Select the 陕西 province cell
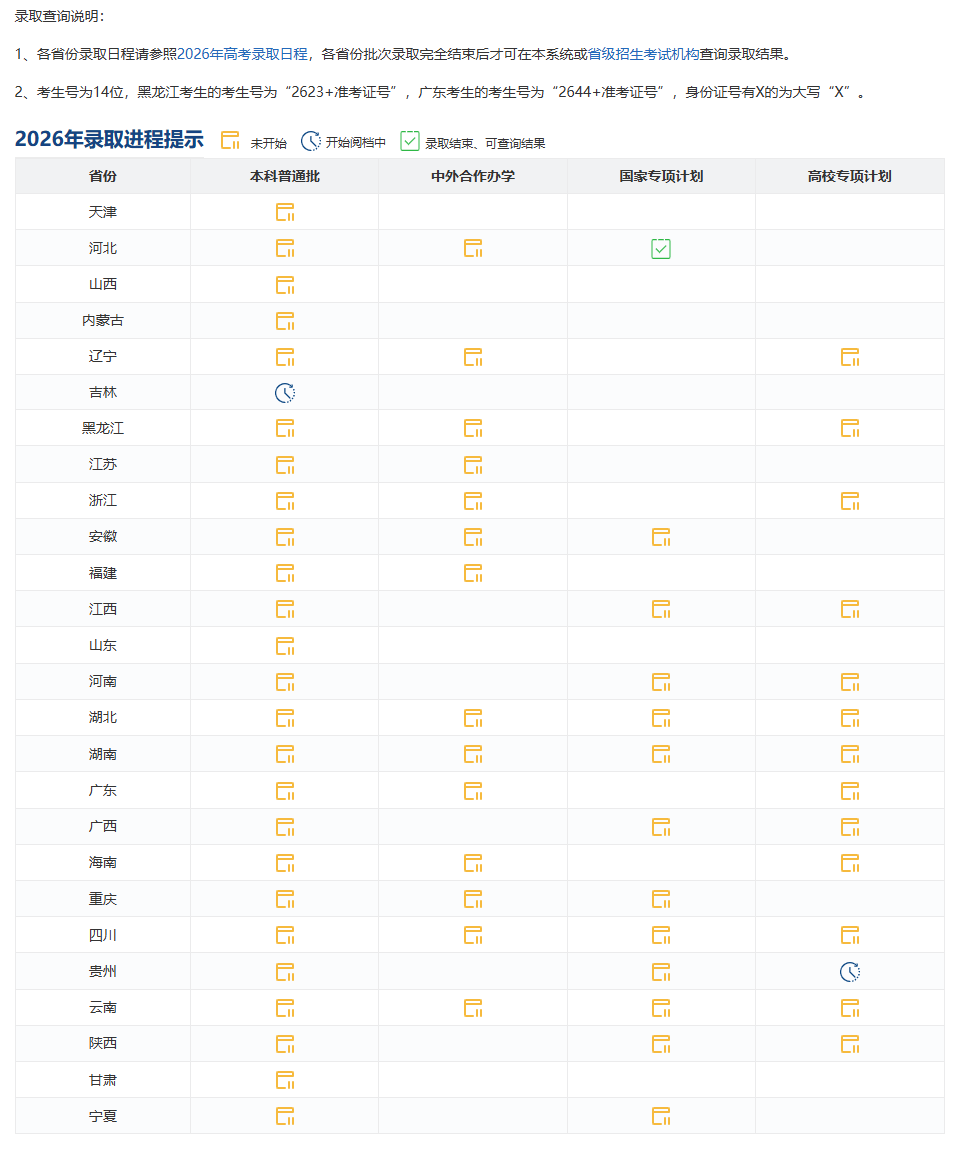 [x=103, y=1043]
